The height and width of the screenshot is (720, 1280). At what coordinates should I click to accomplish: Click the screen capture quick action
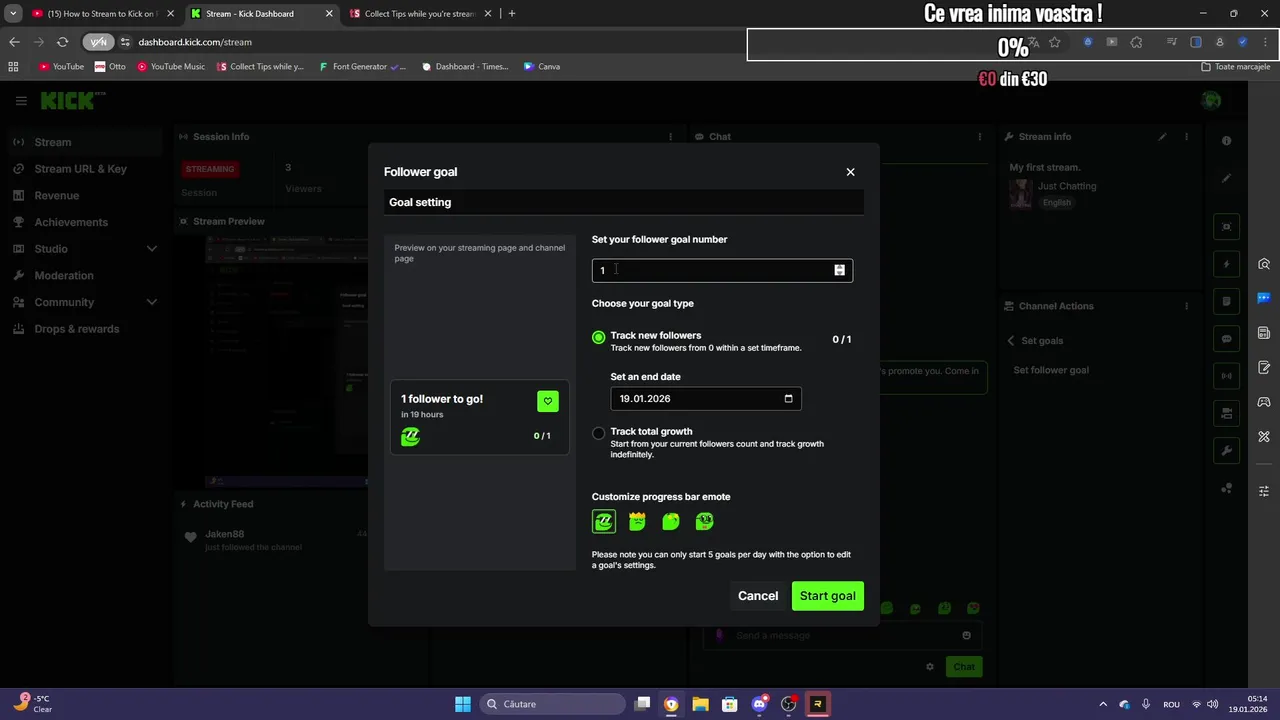coord(1227,227)
